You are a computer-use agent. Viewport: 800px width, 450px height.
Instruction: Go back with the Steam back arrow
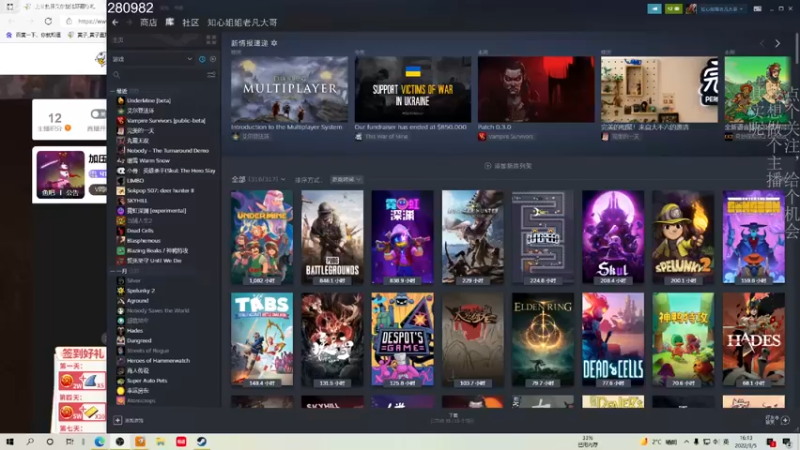(x=115, y=22)
